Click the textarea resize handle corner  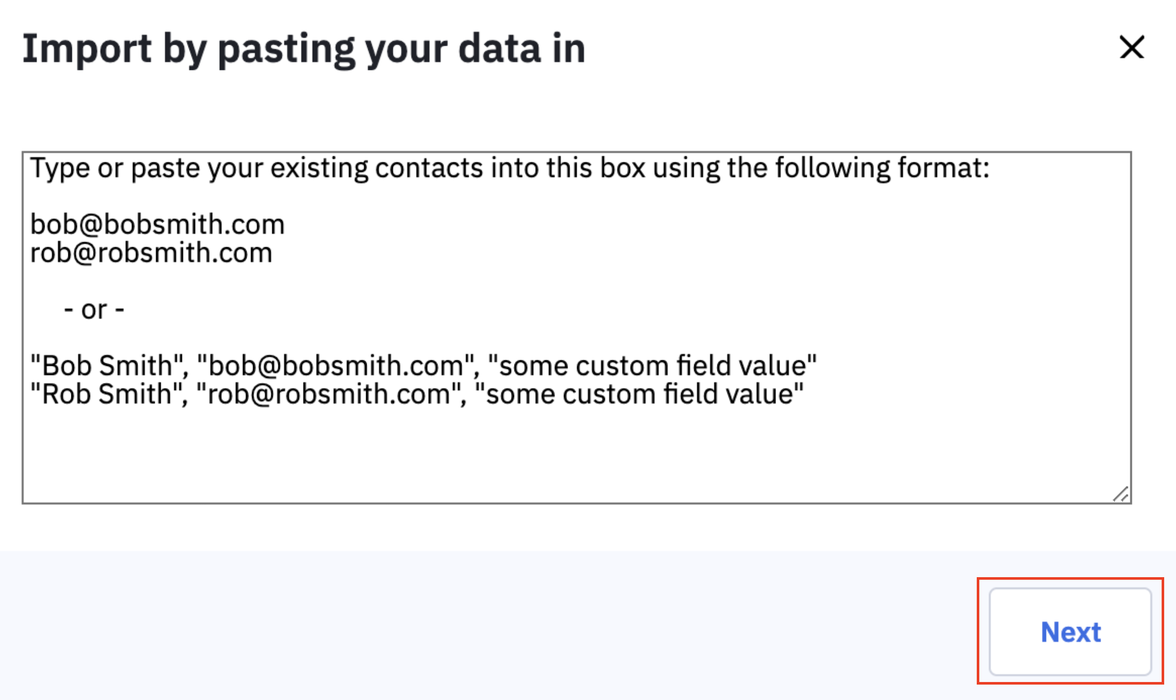1121,493
